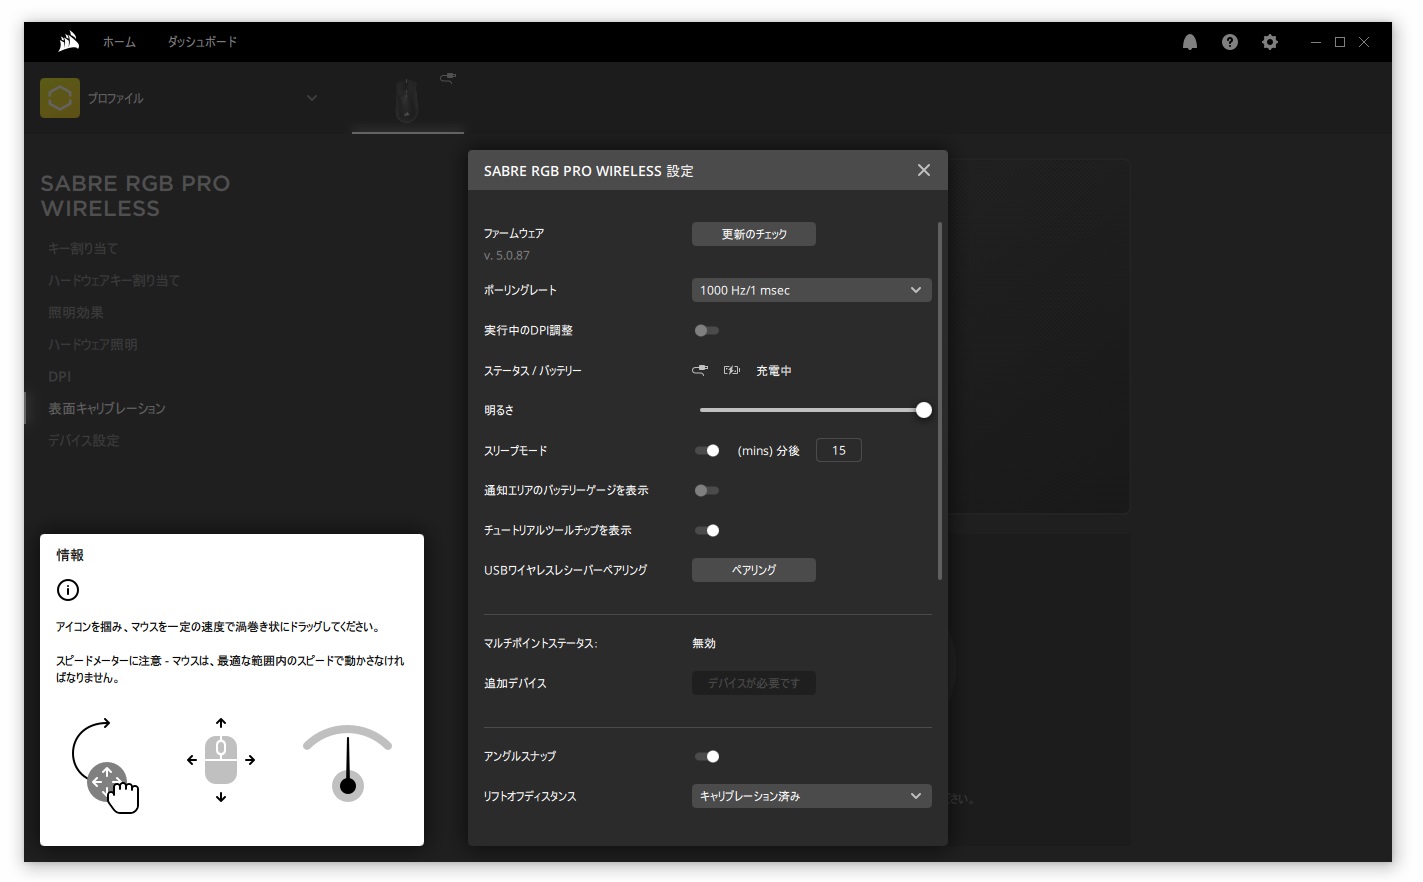Click the プロファイル label
Screen dimensions: 1423x882
115,98
